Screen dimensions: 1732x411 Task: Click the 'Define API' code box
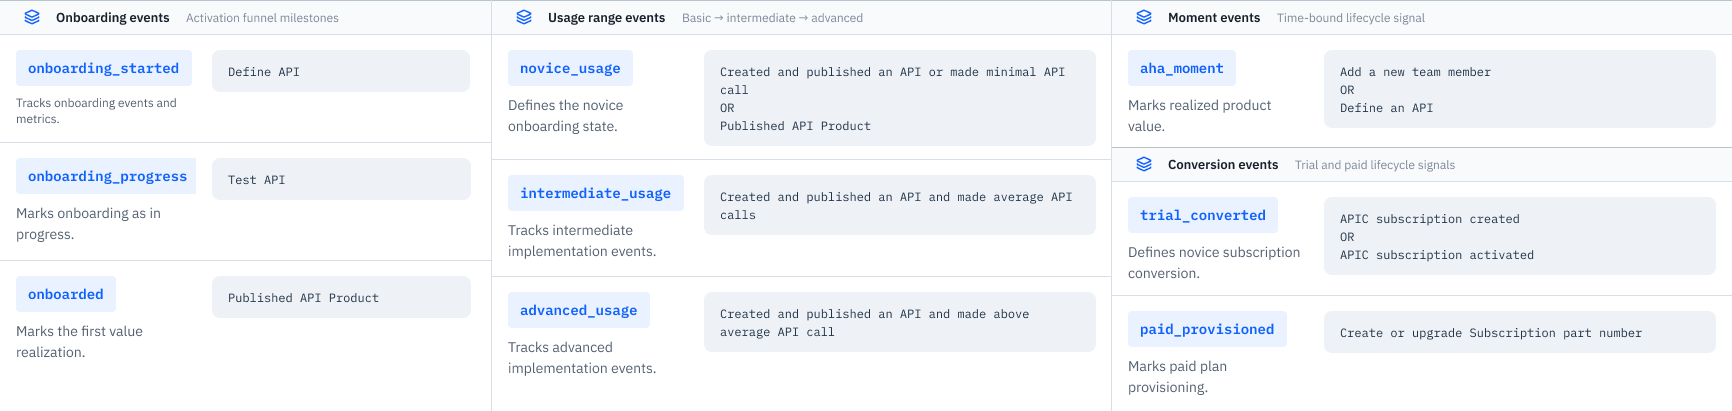pos(341,72)
